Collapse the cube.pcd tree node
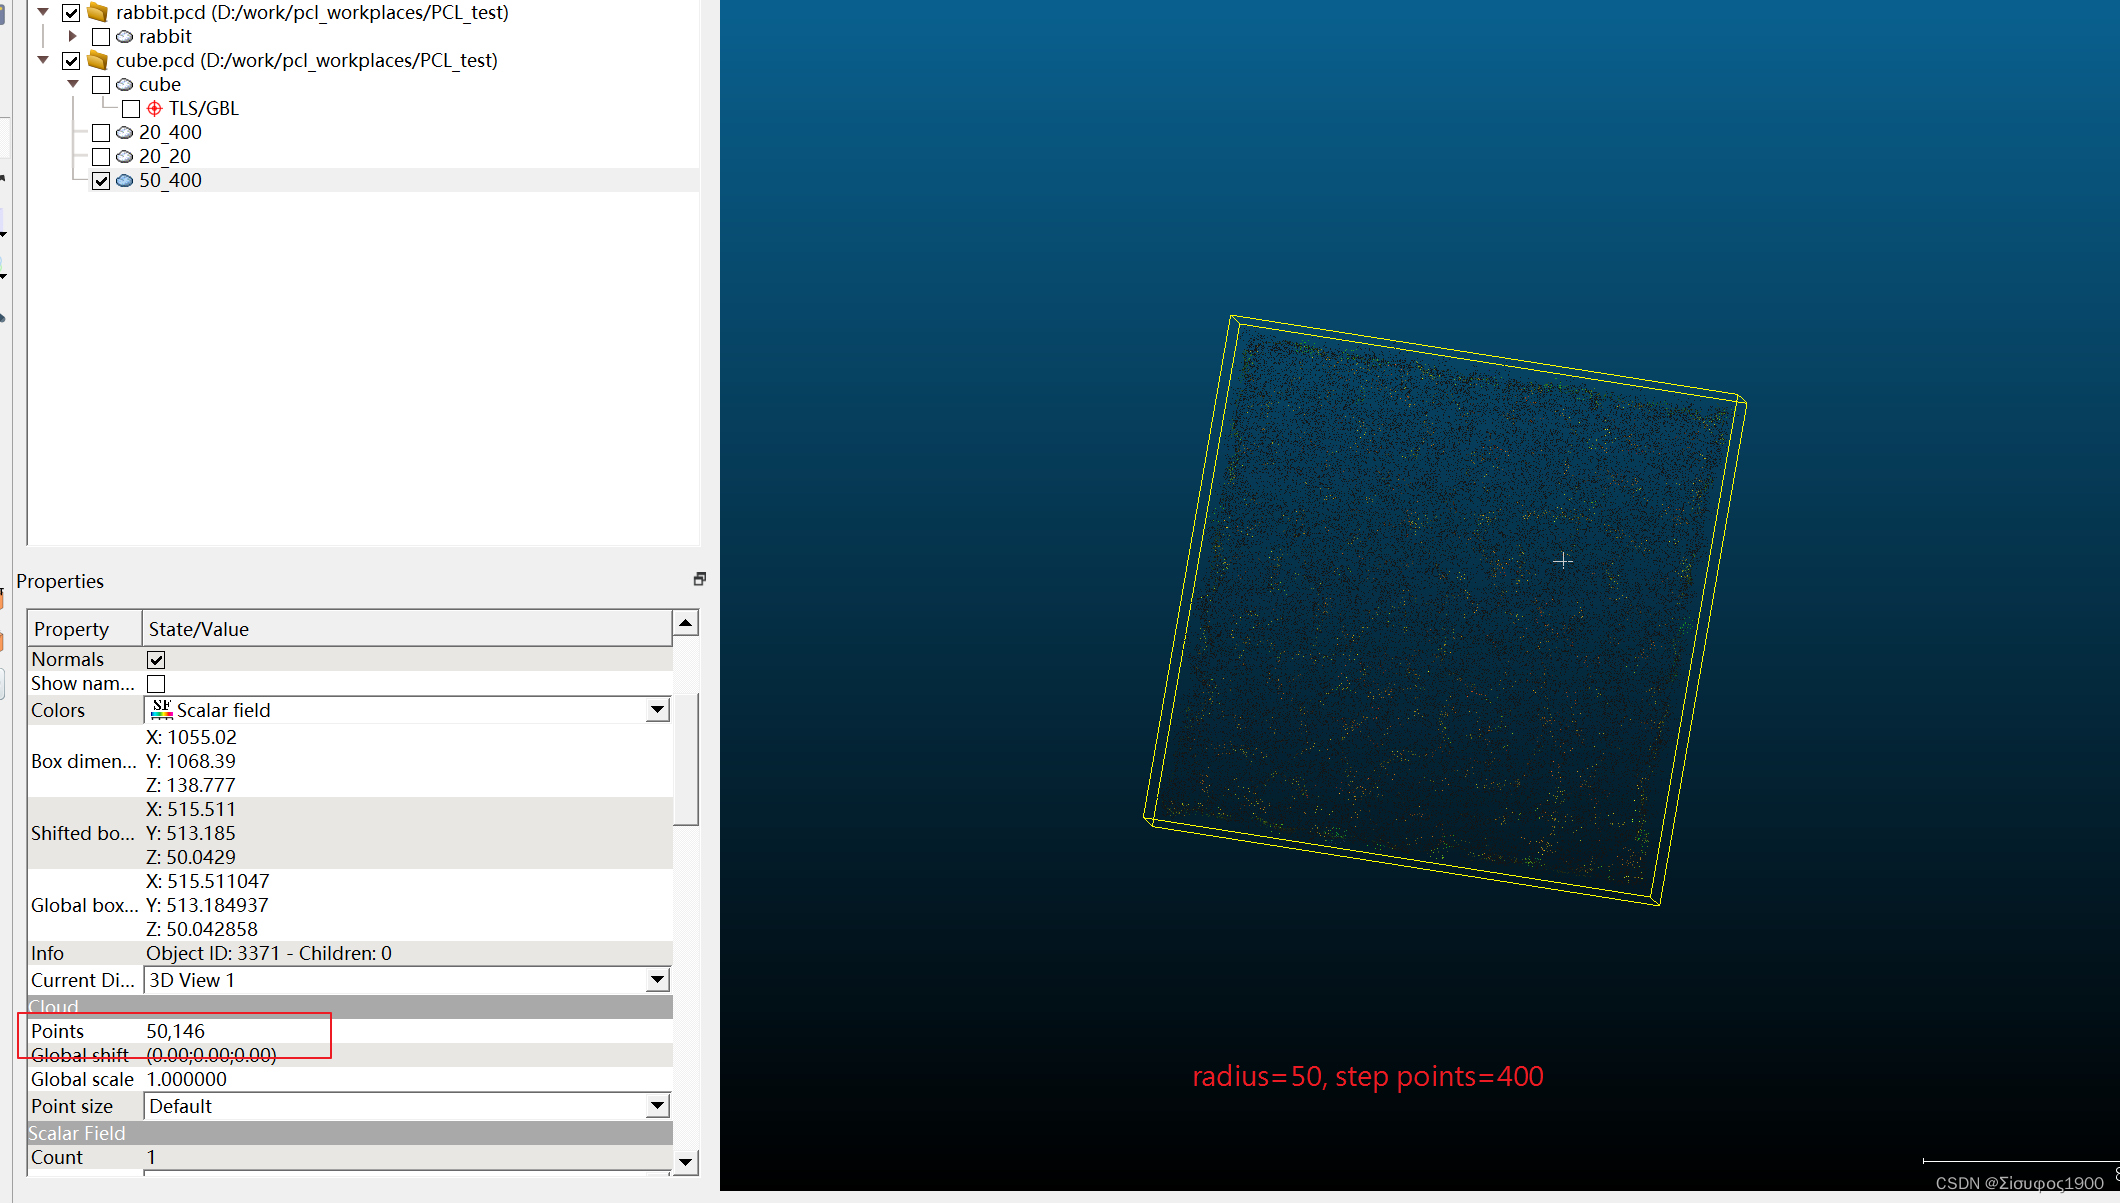2120x1203 pixels. (x=43, y=60)
